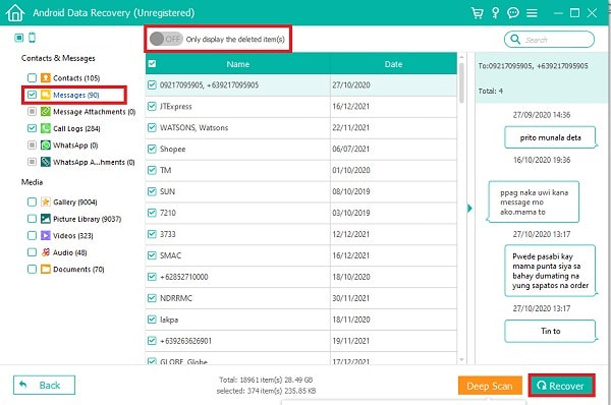Select the +639263626901 message row

point(301,341)
